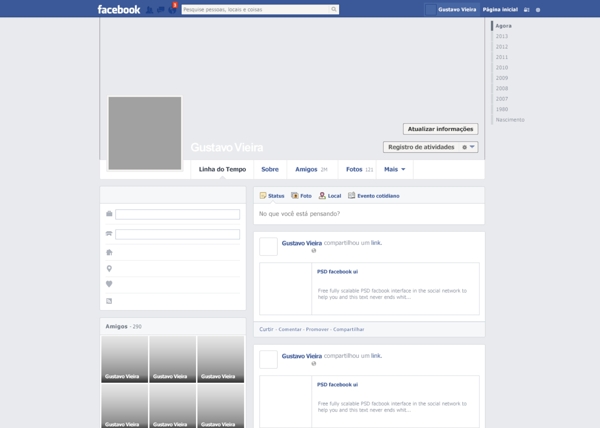Screen dimensions: 600x428
Task: Click first friend thumbnail in Amigos
Action: click(x=124, y=359)
